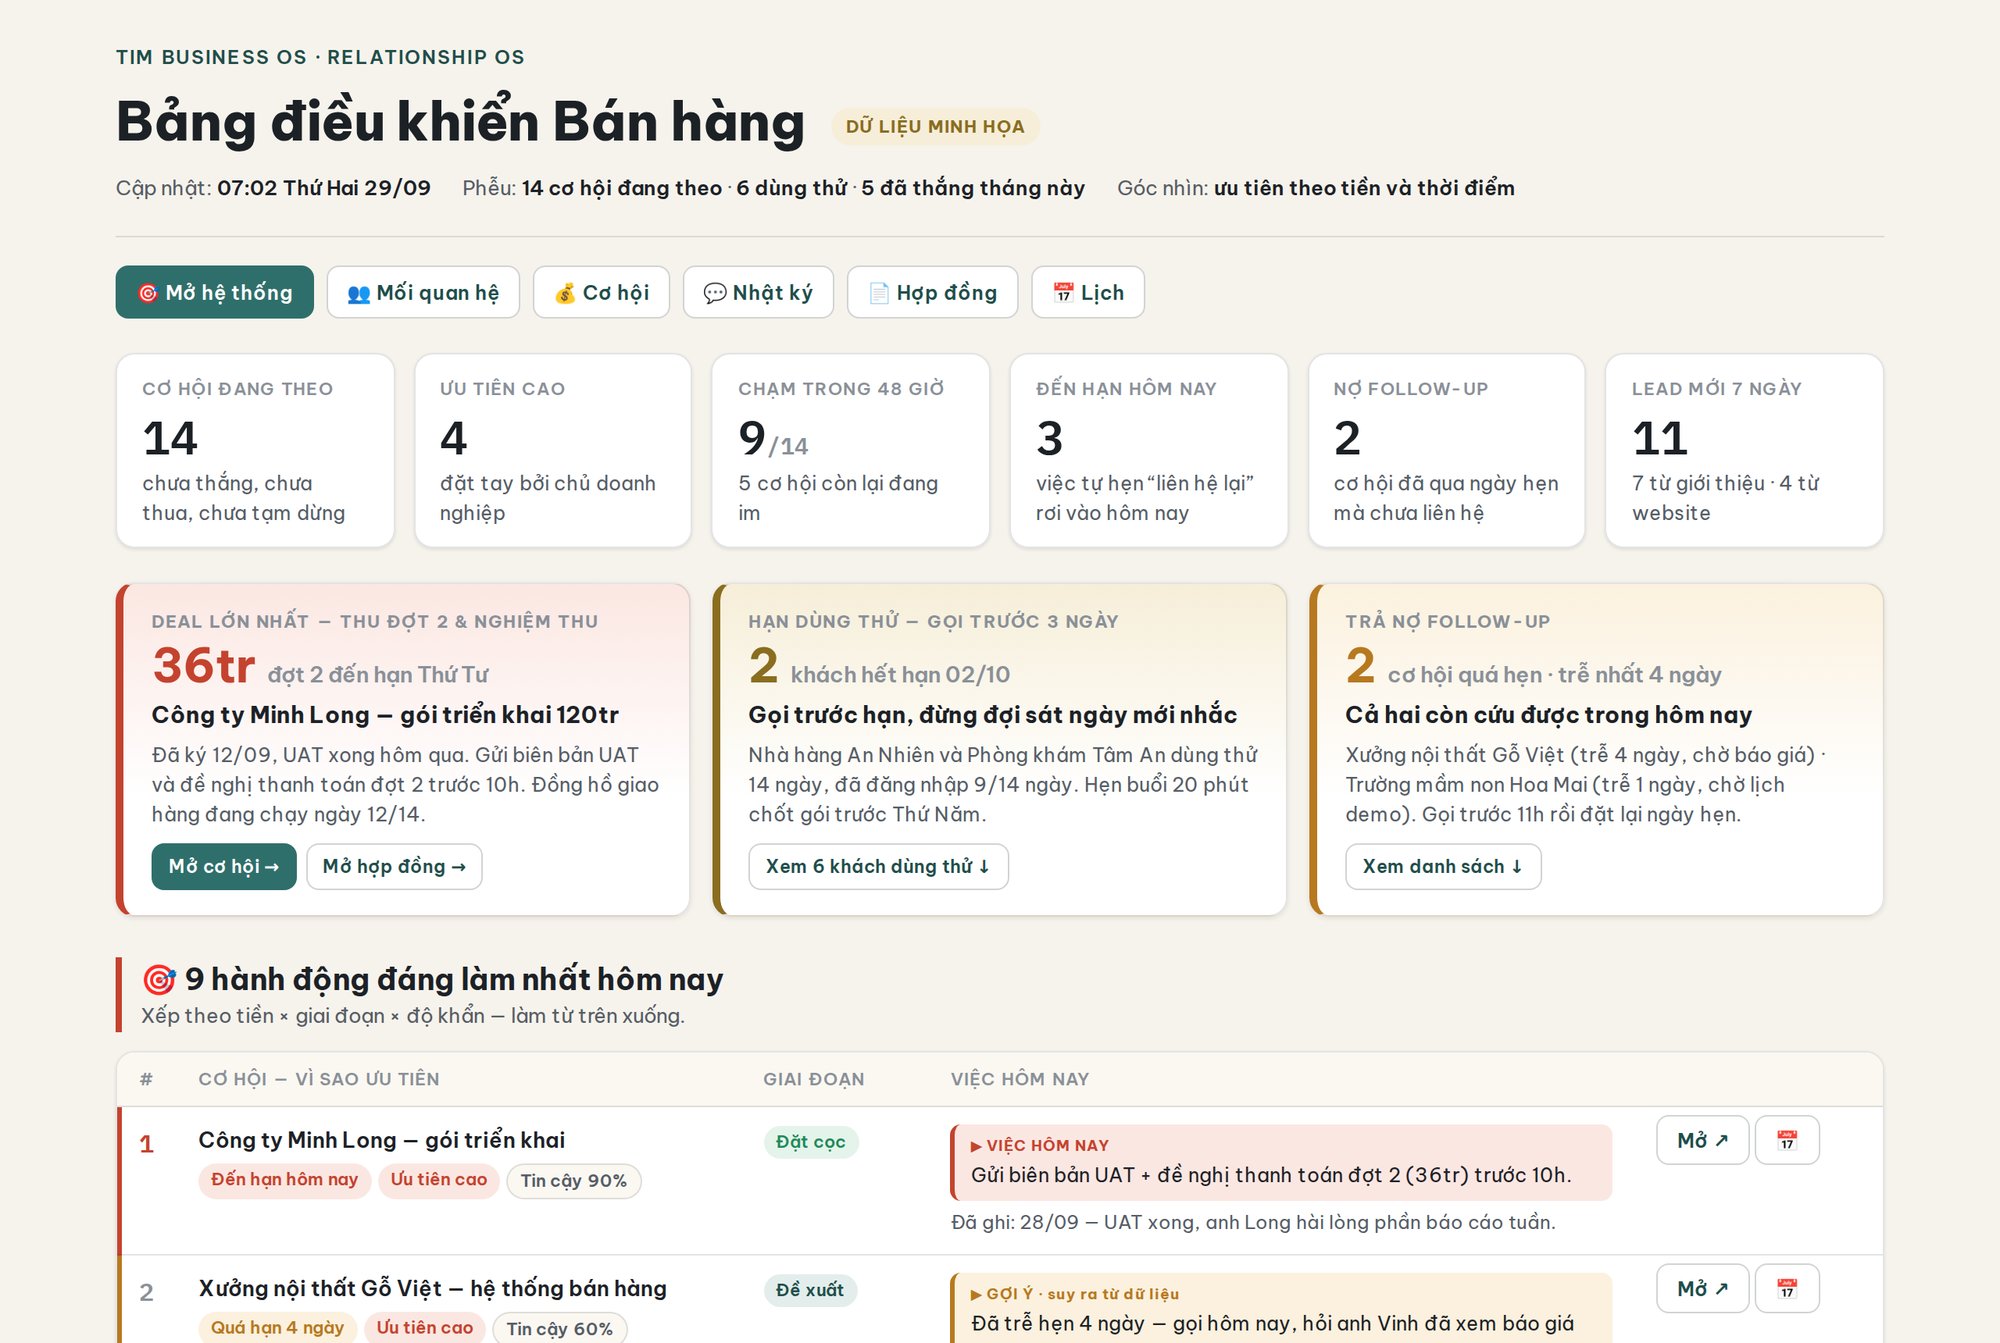
Task: Open the Lead mới 7 ngày card
Action: coord(1744,450)
